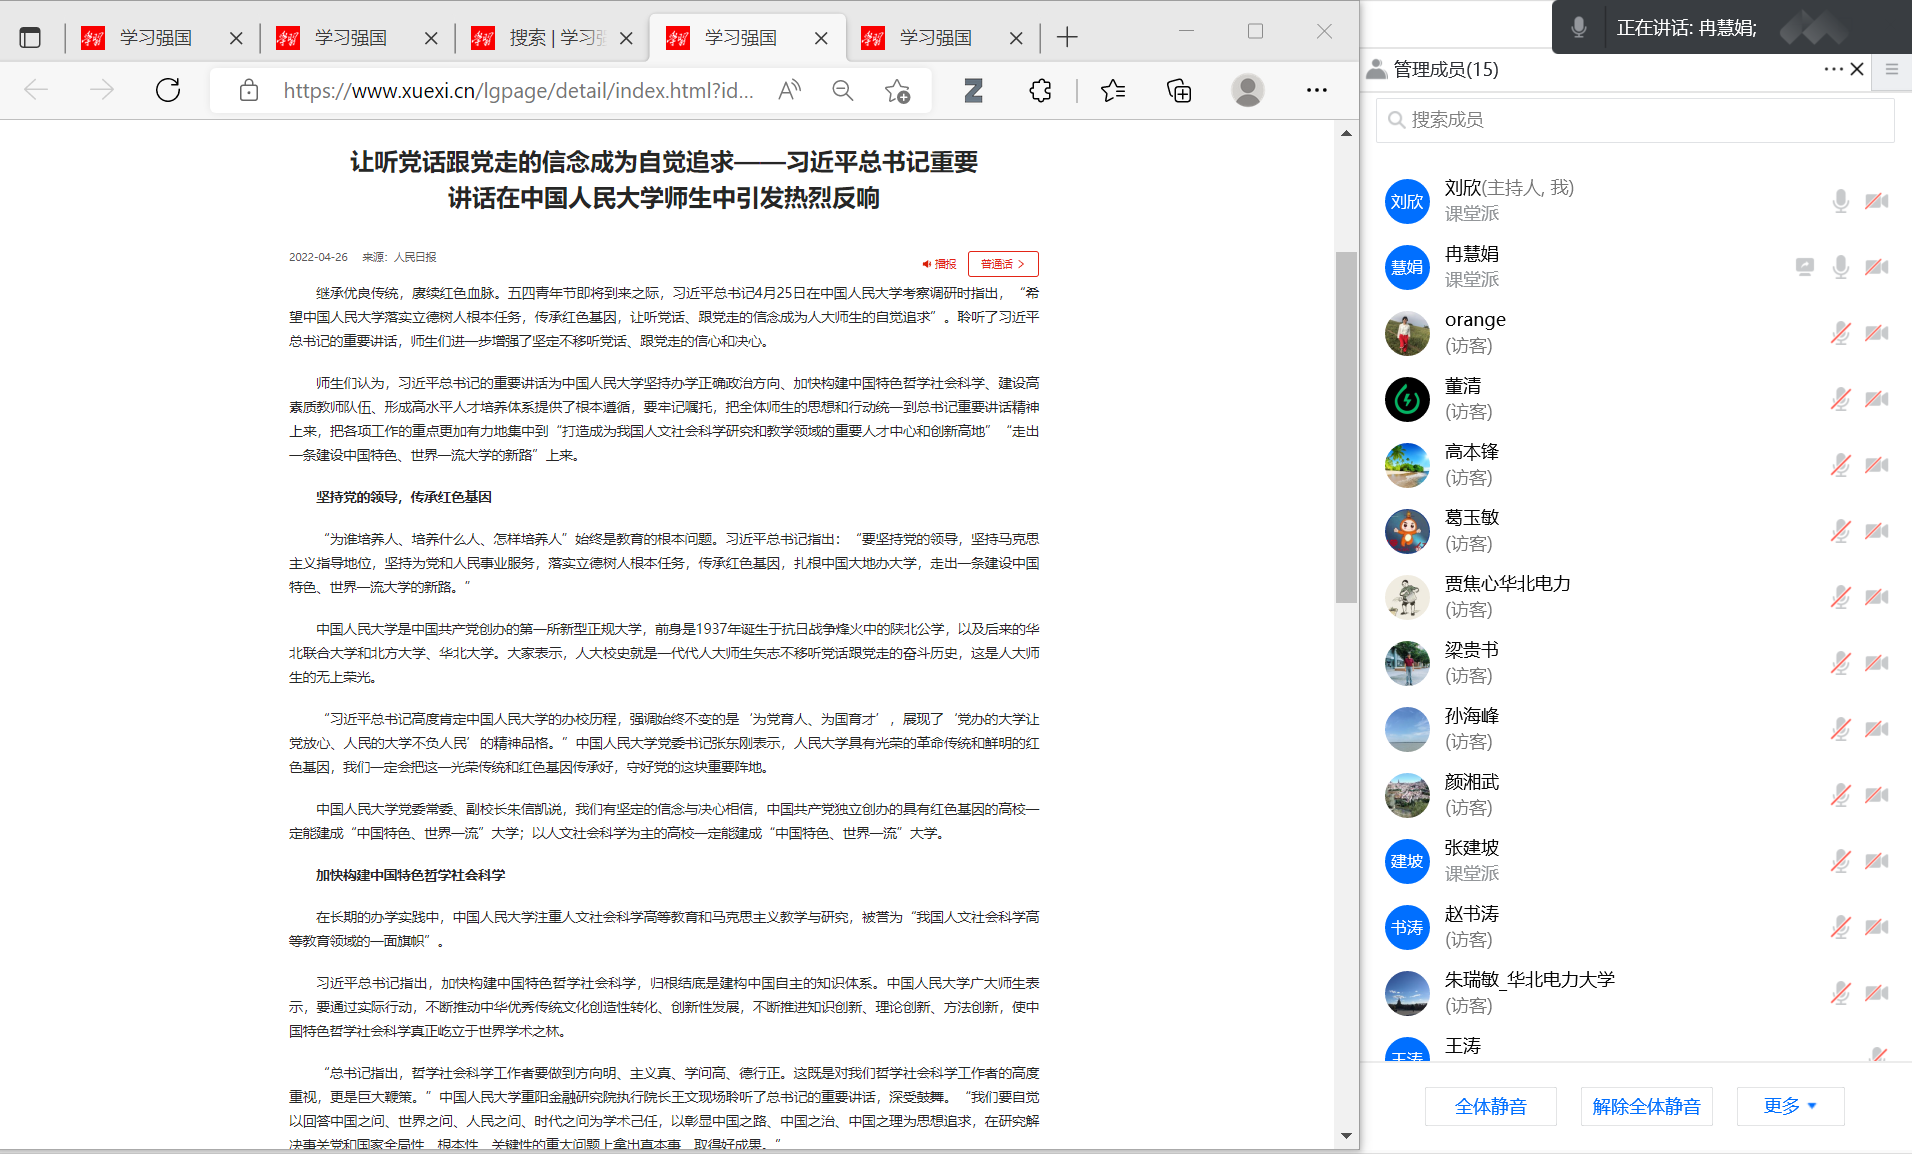Open browser Settings and more menu

(x=1316, y=91)
